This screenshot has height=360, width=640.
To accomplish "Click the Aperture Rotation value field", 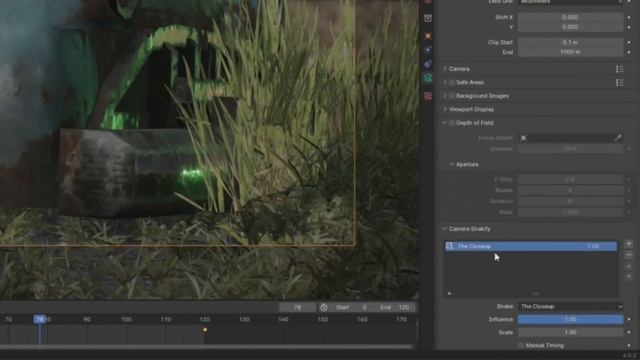I will pos(571,201).
